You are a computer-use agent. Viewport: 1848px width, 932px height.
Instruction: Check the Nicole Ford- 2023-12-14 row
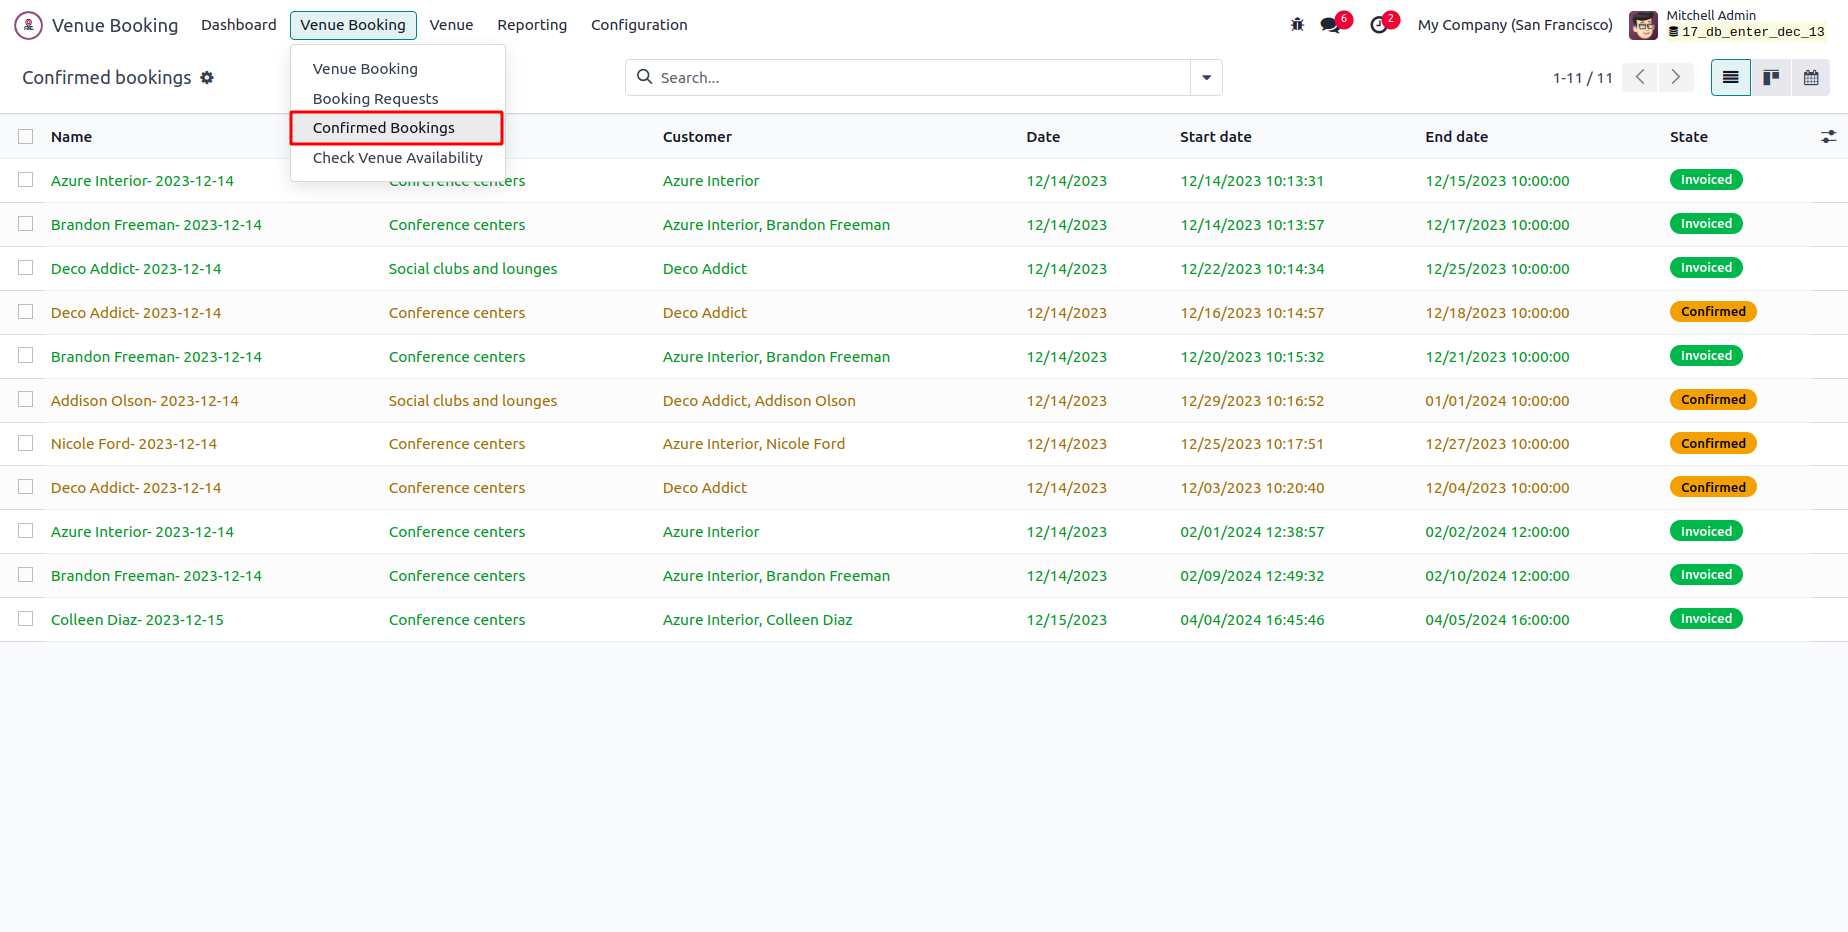click(26, 443)
